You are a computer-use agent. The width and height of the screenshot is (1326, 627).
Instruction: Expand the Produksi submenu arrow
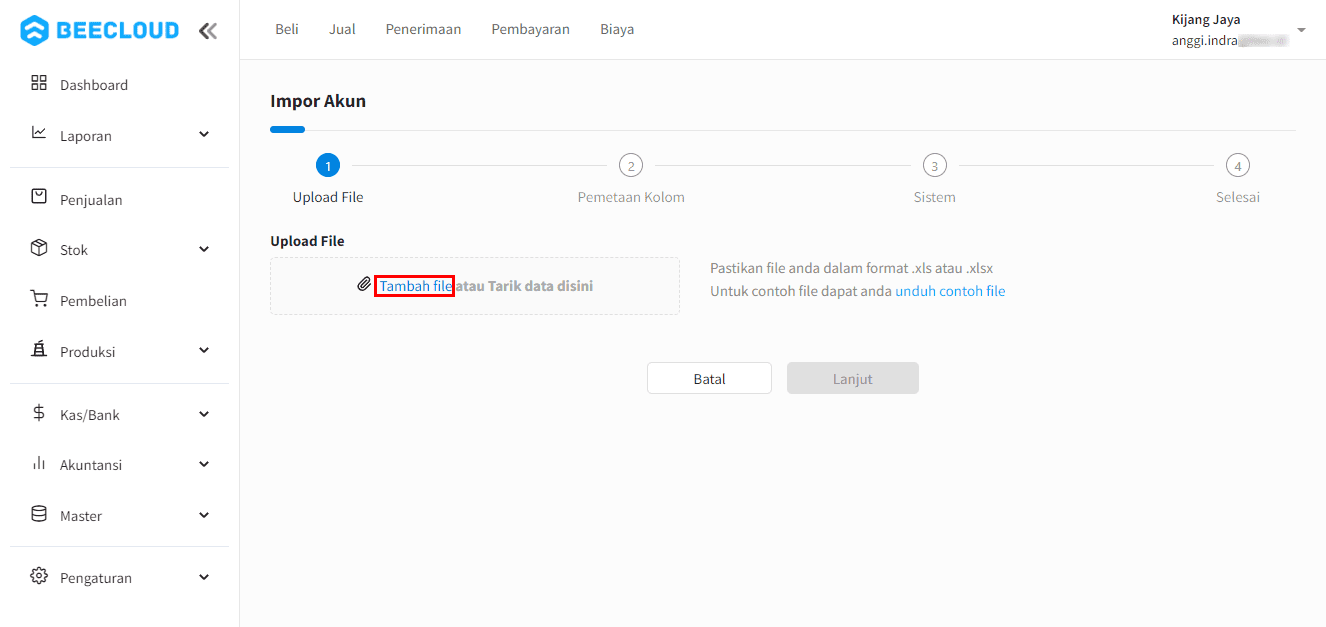point(204,350)
